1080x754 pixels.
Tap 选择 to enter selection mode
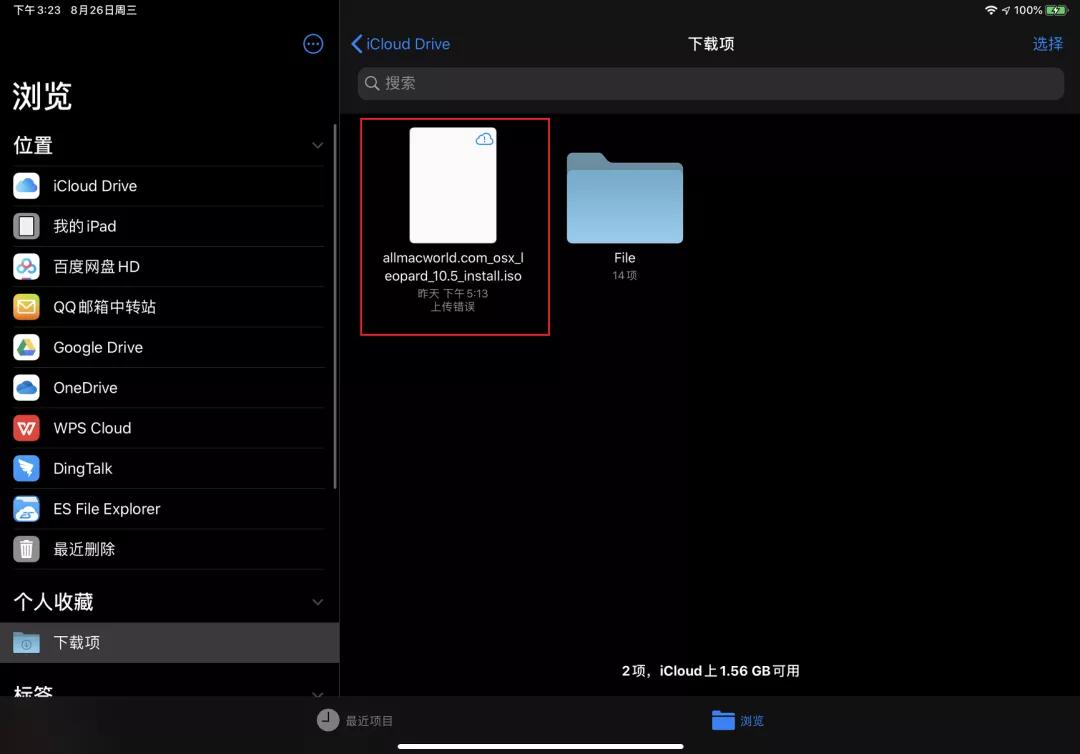click(x=1047, y=44)
